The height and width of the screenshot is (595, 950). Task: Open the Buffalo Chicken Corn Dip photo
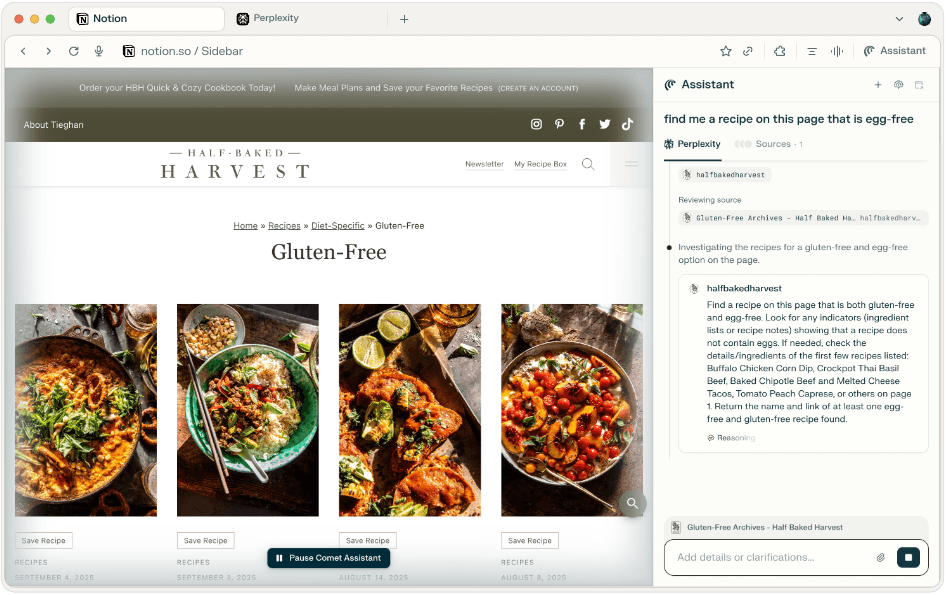pyautogui.click(x=85, y=410)
